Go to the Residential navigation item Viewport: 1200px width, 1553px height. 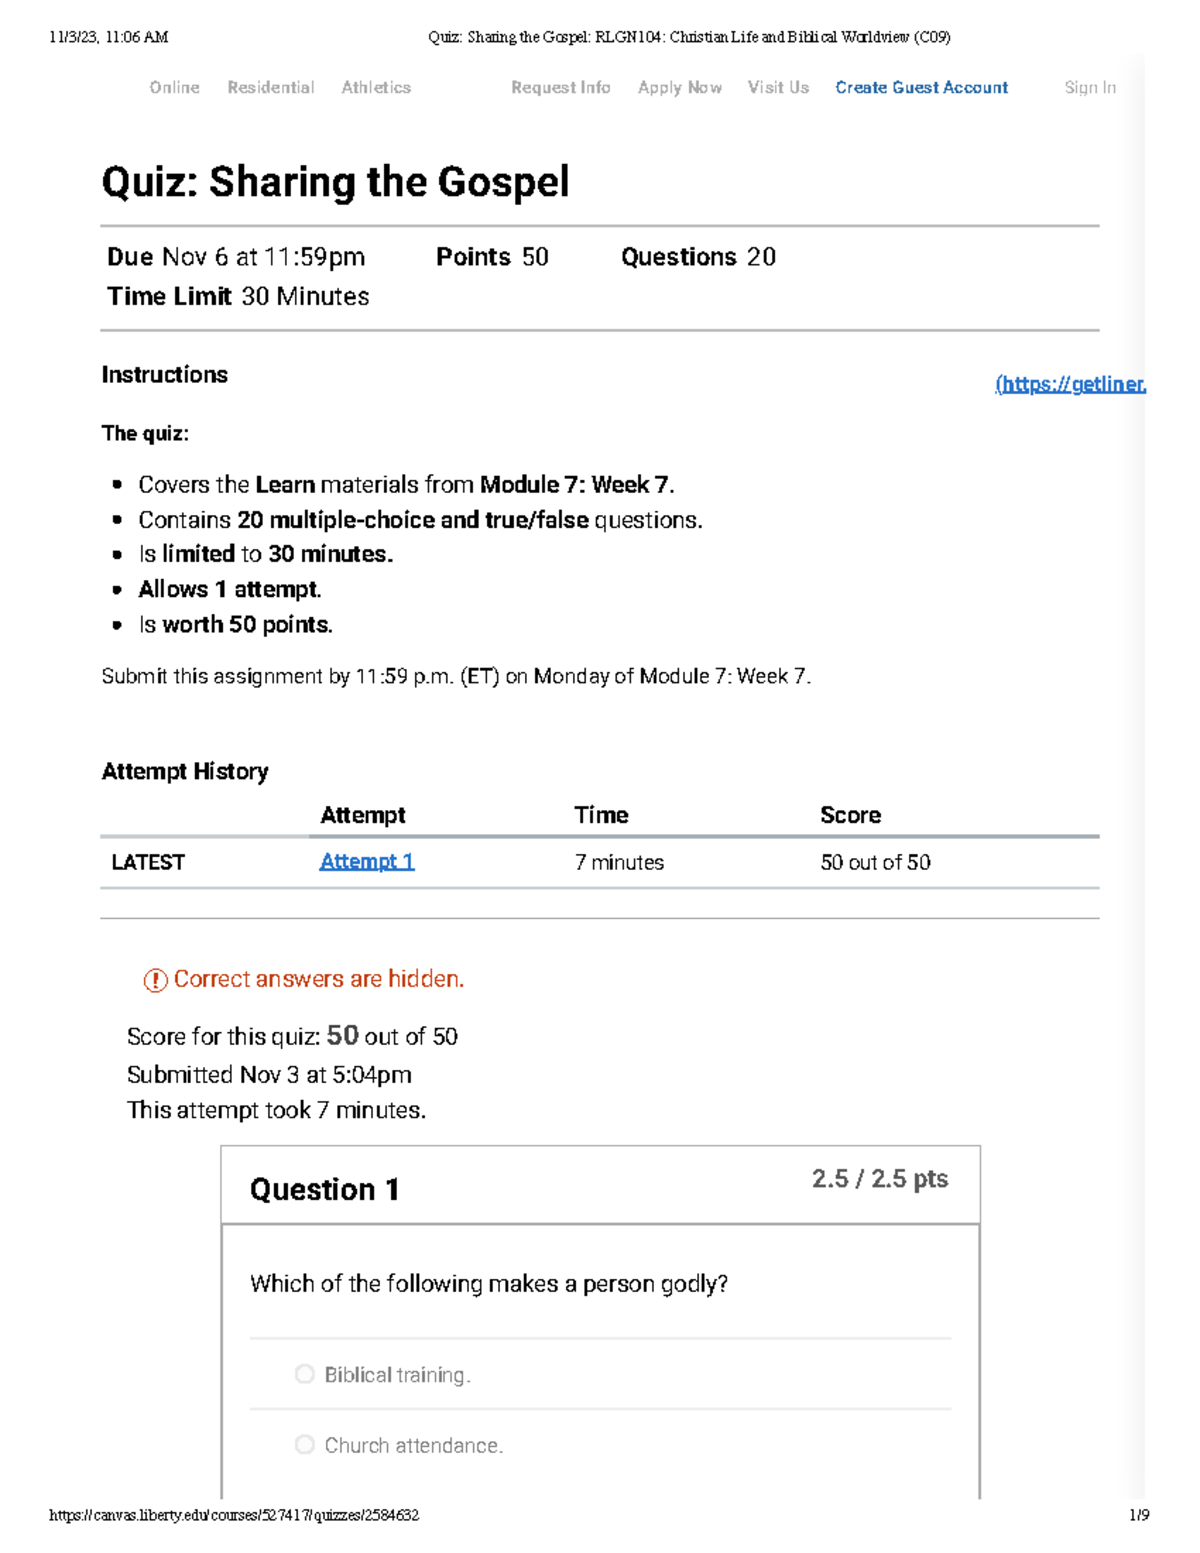point(271,88)
